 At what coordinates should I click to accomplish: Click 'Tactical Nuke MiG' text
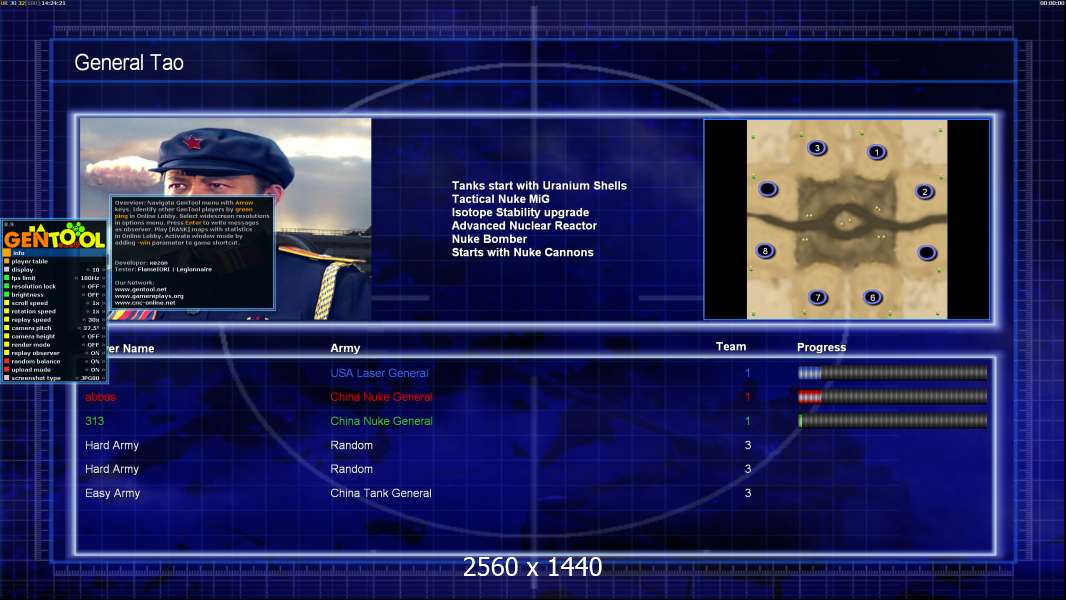[500, 199]
